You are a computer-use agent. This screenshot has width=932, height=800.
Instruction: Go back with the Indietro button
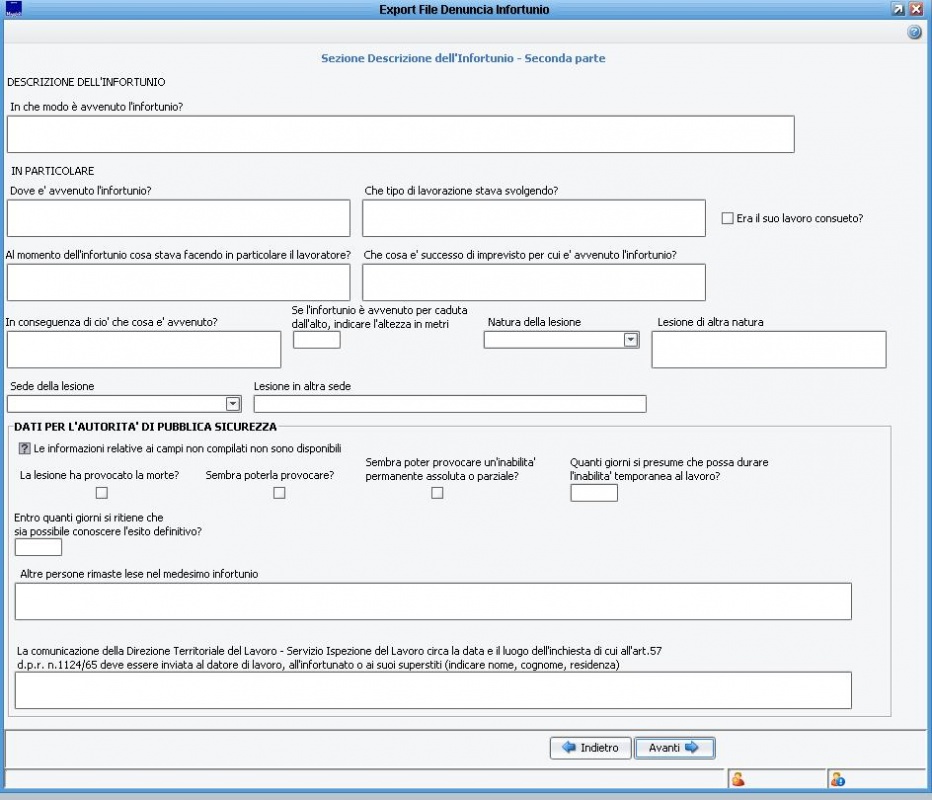(590, 748)
